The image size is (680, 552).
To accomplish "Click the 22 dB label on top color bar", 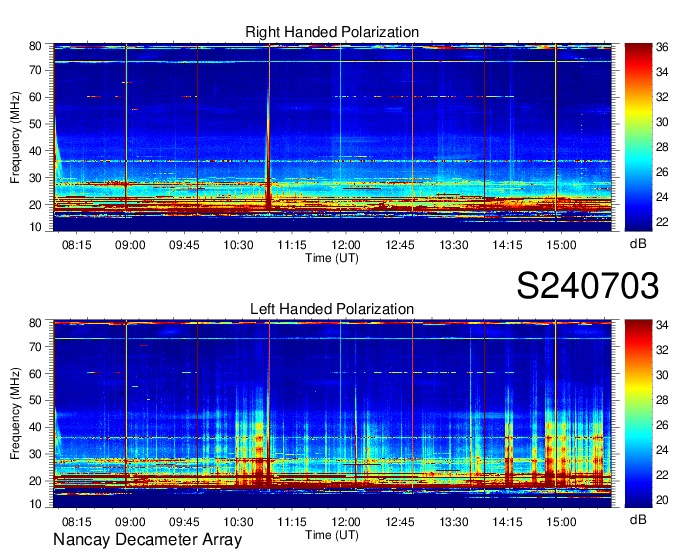I will [x=662, y=222].
